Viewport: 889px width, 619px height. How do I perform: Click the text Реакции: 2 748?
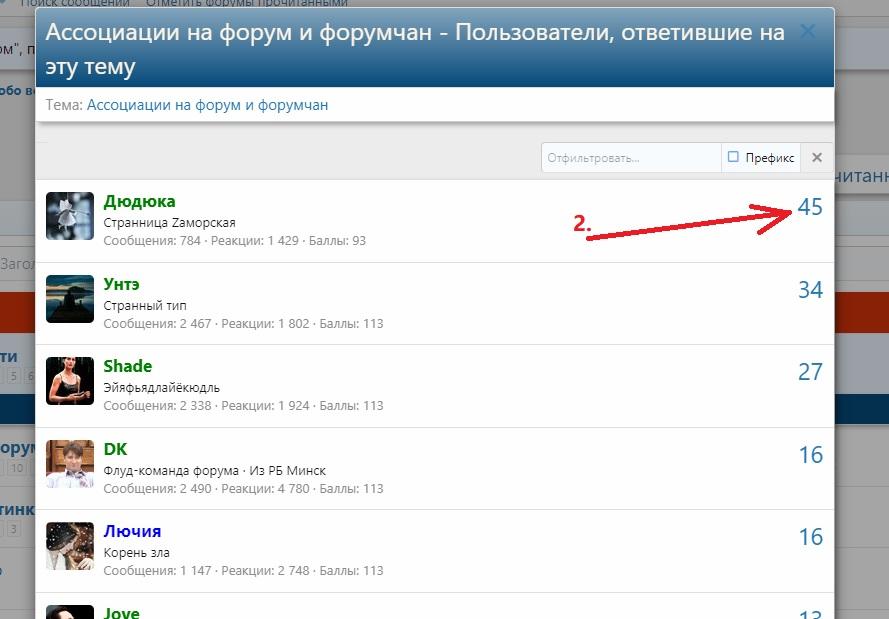[265, 571]
